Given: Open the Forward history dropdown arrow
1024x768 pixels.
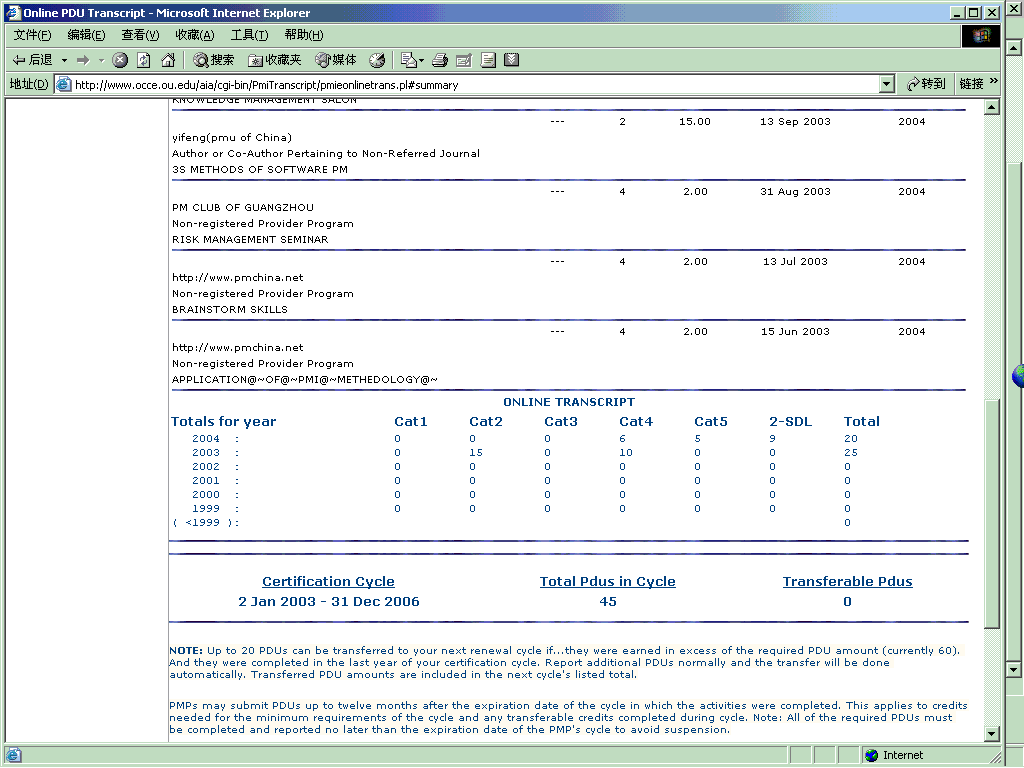Looking at the screenshot, I should (101, 60).
